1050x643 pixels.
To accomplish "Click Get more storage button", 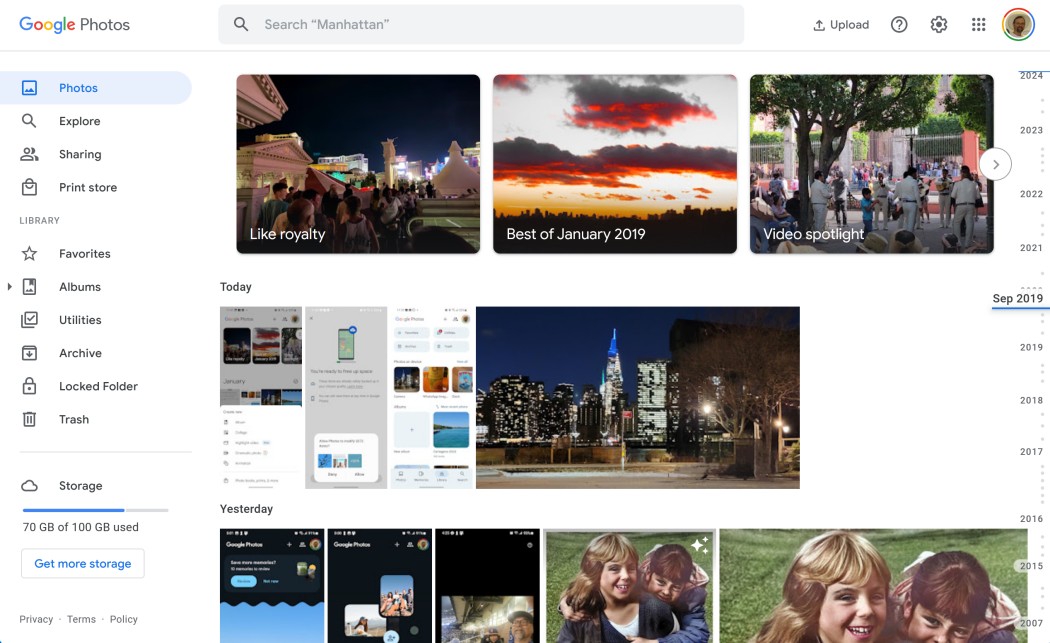I will coord(83,563).
